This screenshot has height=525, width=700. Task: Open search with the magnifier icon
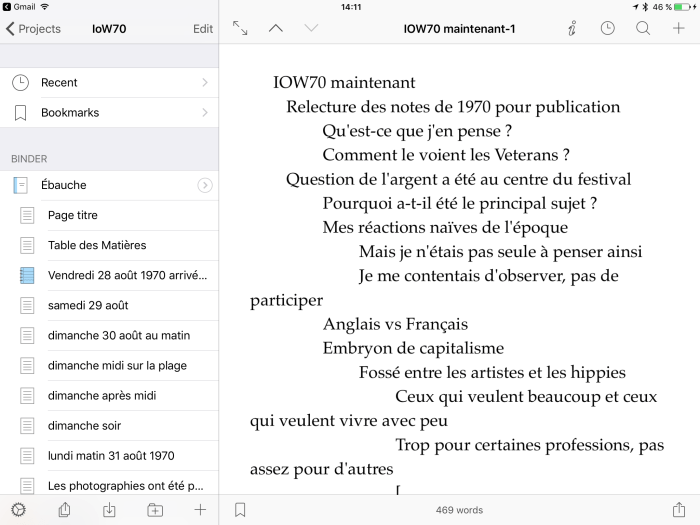point(643,29)
